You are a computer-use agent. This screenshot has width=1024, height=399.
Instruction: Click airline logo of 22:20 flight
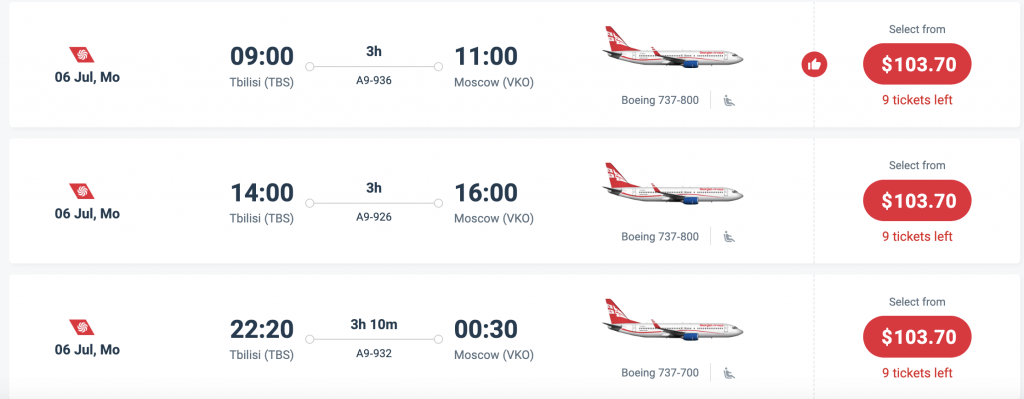click(82, 327)
